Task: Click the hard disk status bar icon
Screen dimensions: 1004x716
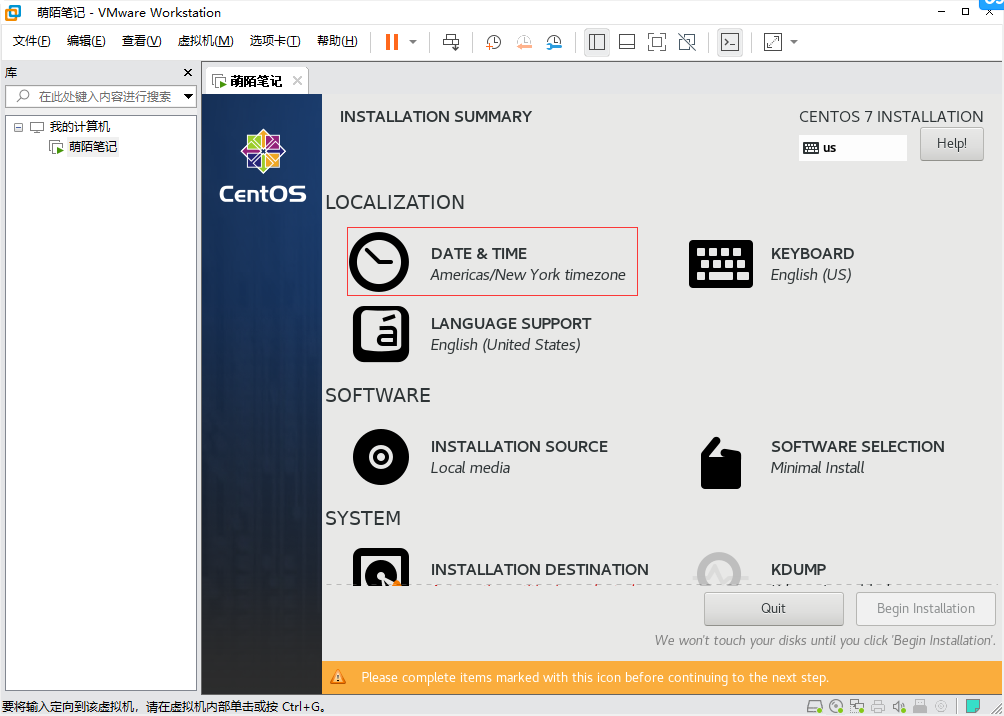Action: pyautogui.click(x=814, y=707)
